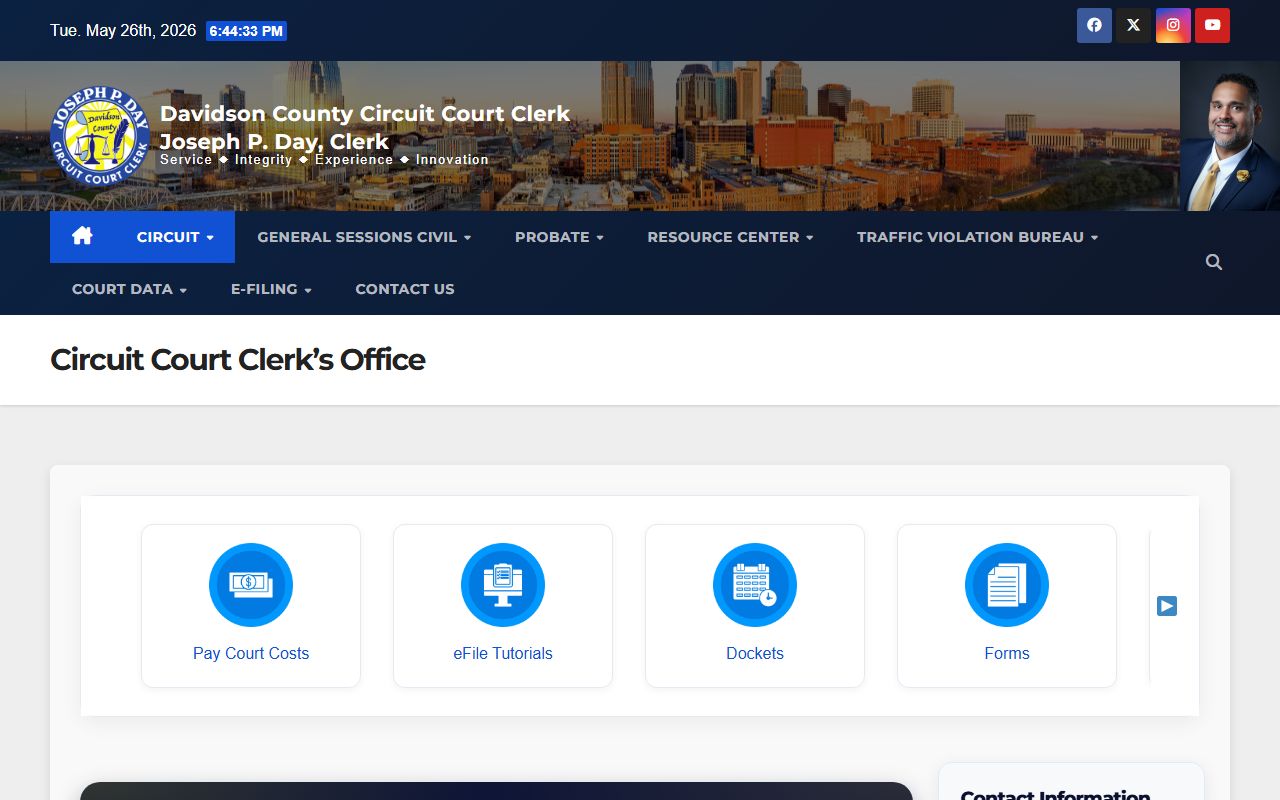1280x800 pixels.
Task: Click the Dockets calendar icon
Action: point(755,585)
